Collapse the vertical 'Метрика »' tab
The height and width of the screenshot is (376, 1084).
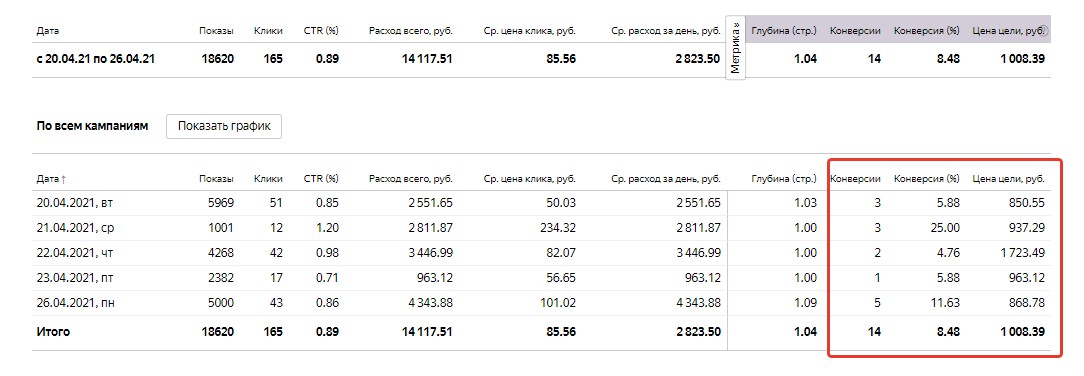click(735, 47)
